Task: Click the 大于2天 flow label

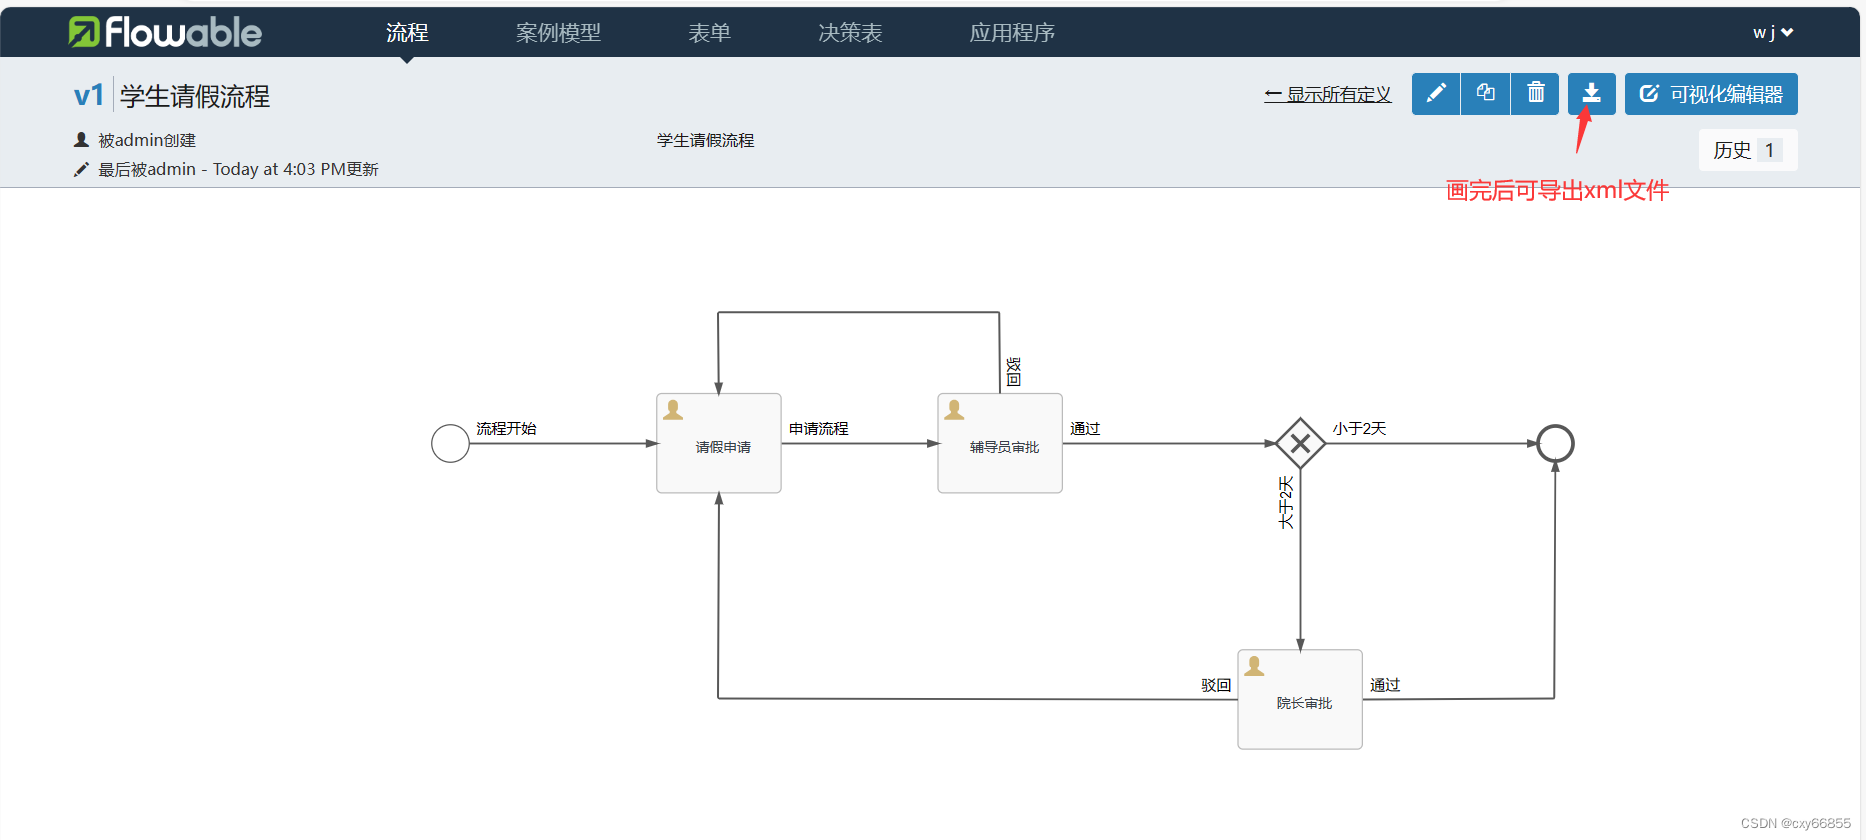Action: 1286,502
